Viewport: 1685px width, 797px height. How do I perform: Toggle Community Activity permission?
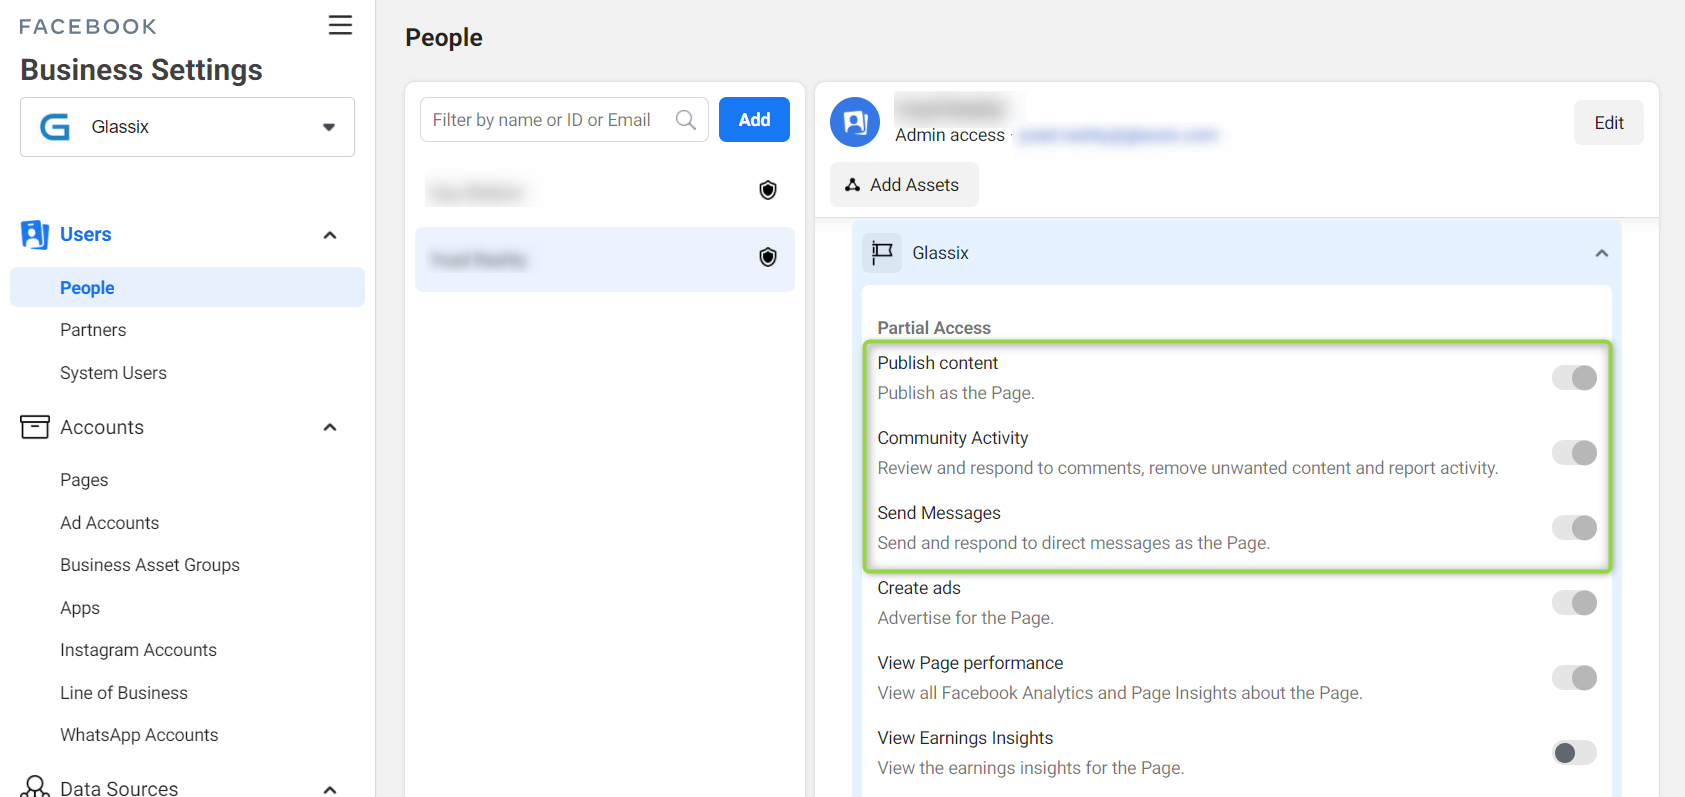(x=1574, y=453)
